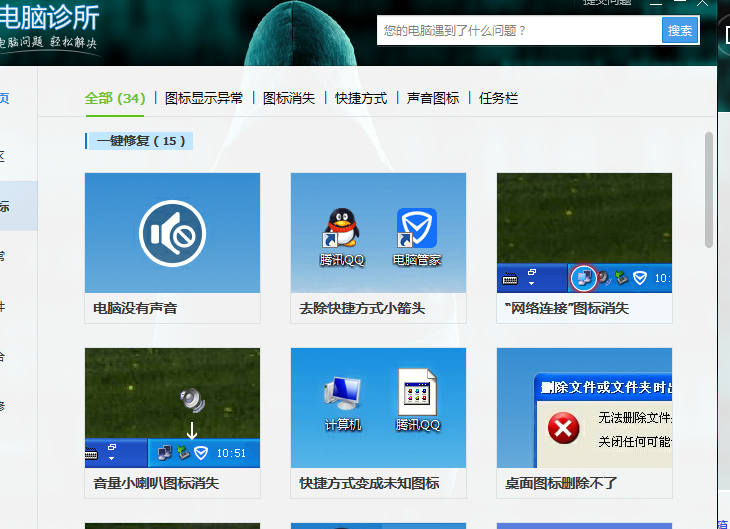
Task: Click the 一键修复 (15) section label
Action: 139,141
